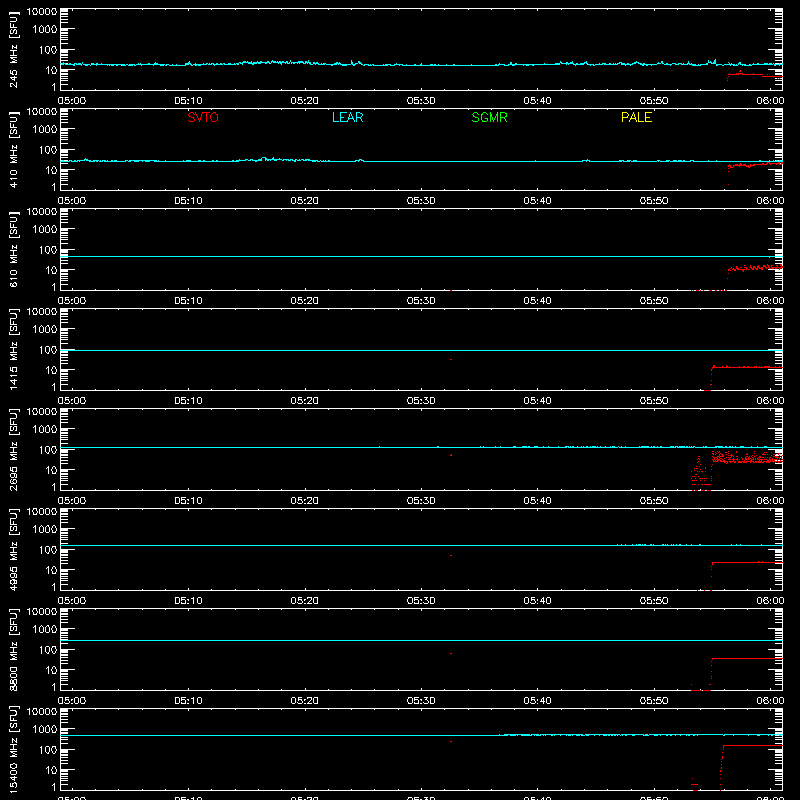Click 05:50 label under the 4995 MHz plot

(654, 601)
